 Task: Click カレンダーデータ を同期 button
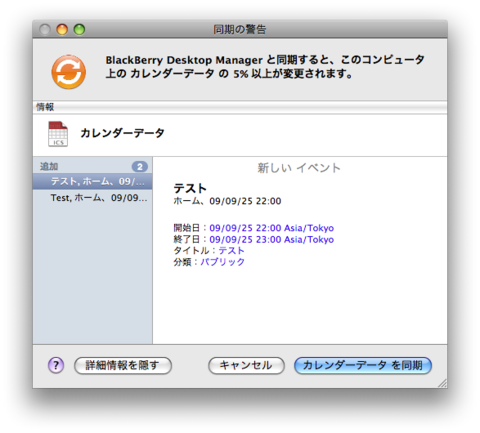coord(363,365)
